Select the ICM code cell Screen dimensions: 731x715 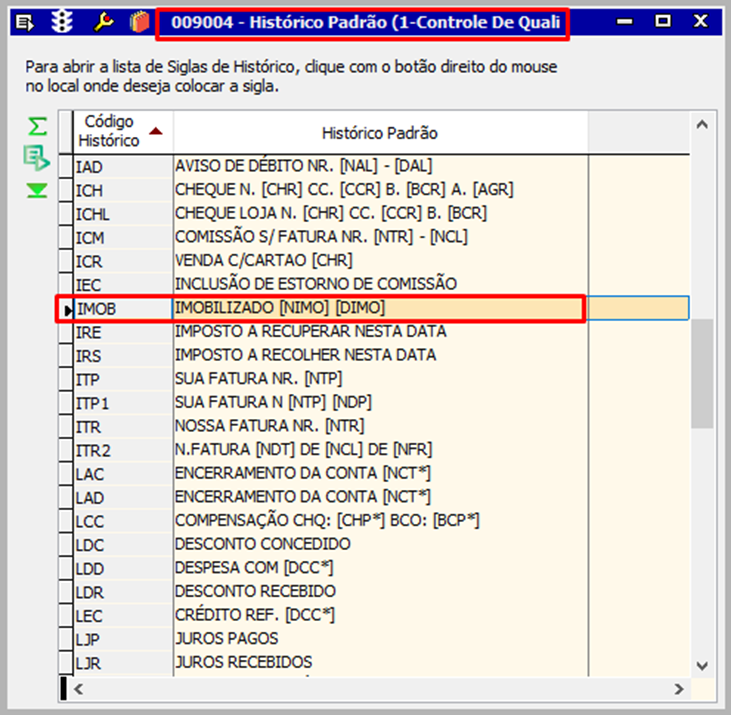[123, 237]
